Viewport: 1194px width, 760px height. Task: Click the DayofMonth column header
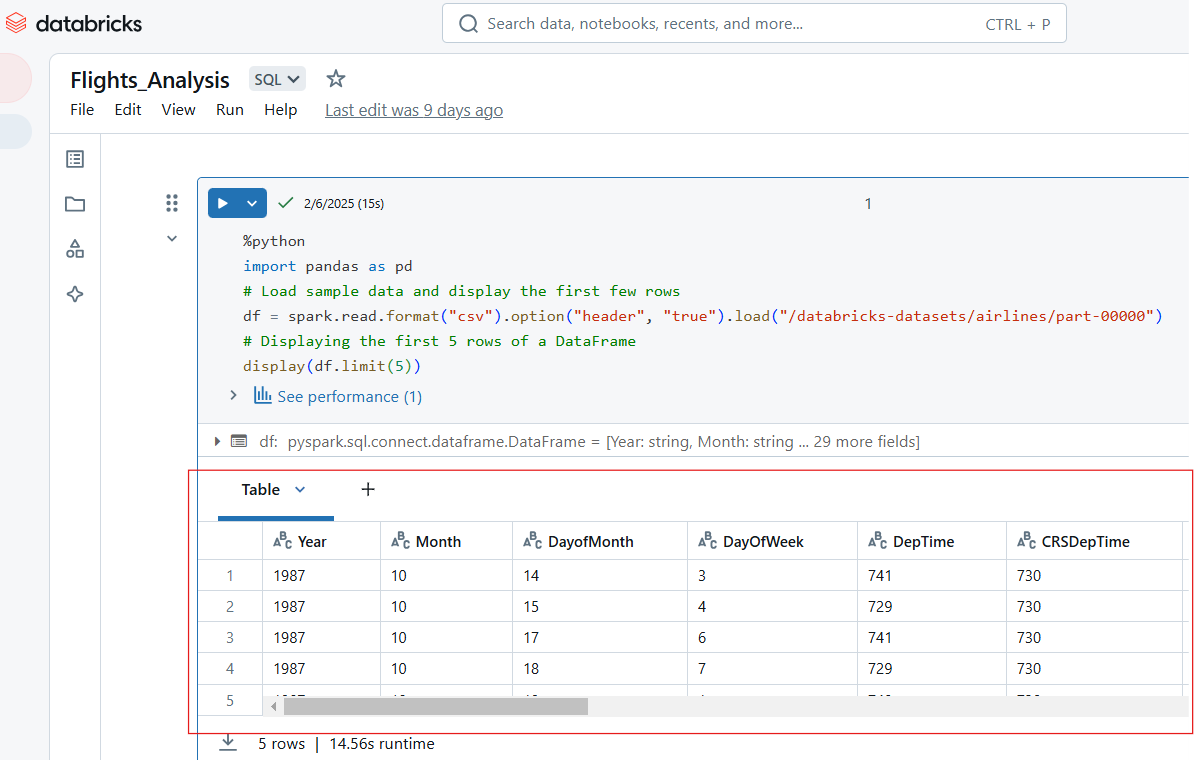(x=600, y=541)
